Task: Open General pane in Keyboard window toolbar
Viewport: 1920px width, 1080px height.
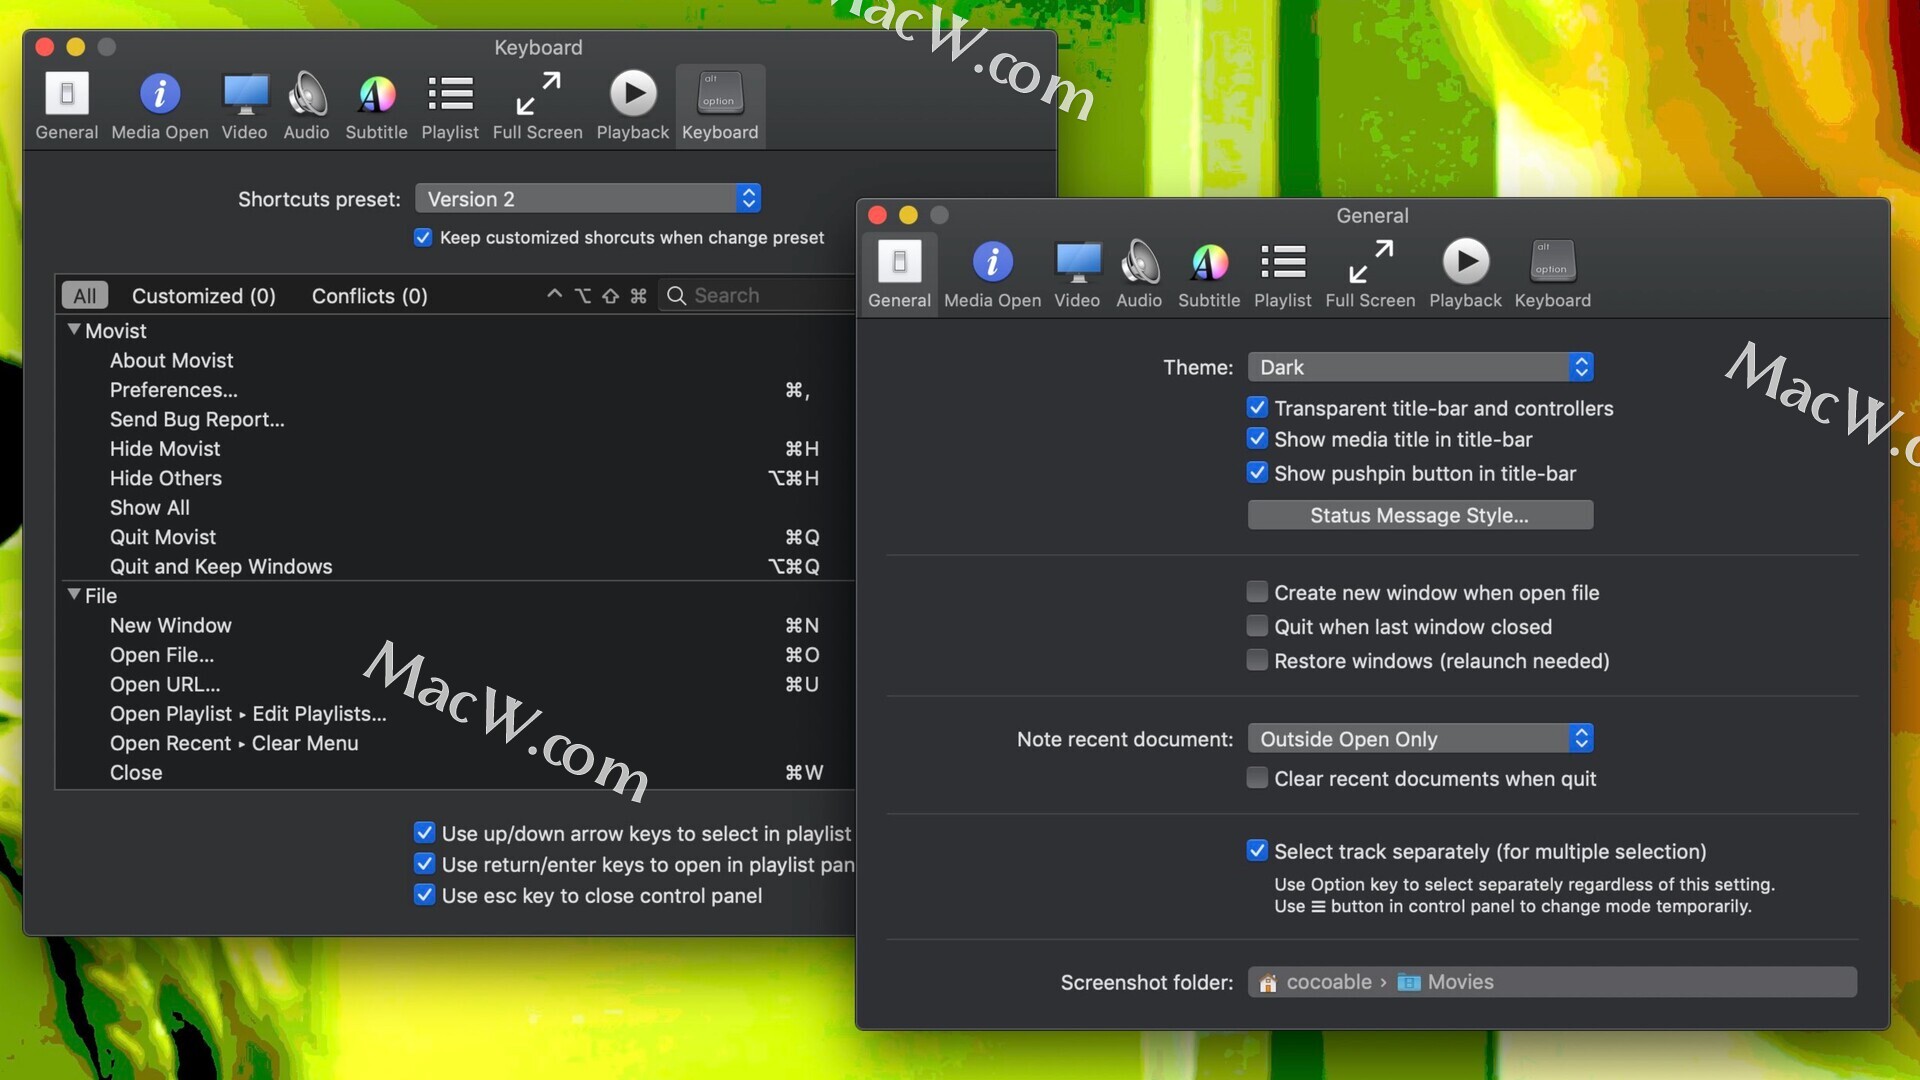Action: click(67, 106)
